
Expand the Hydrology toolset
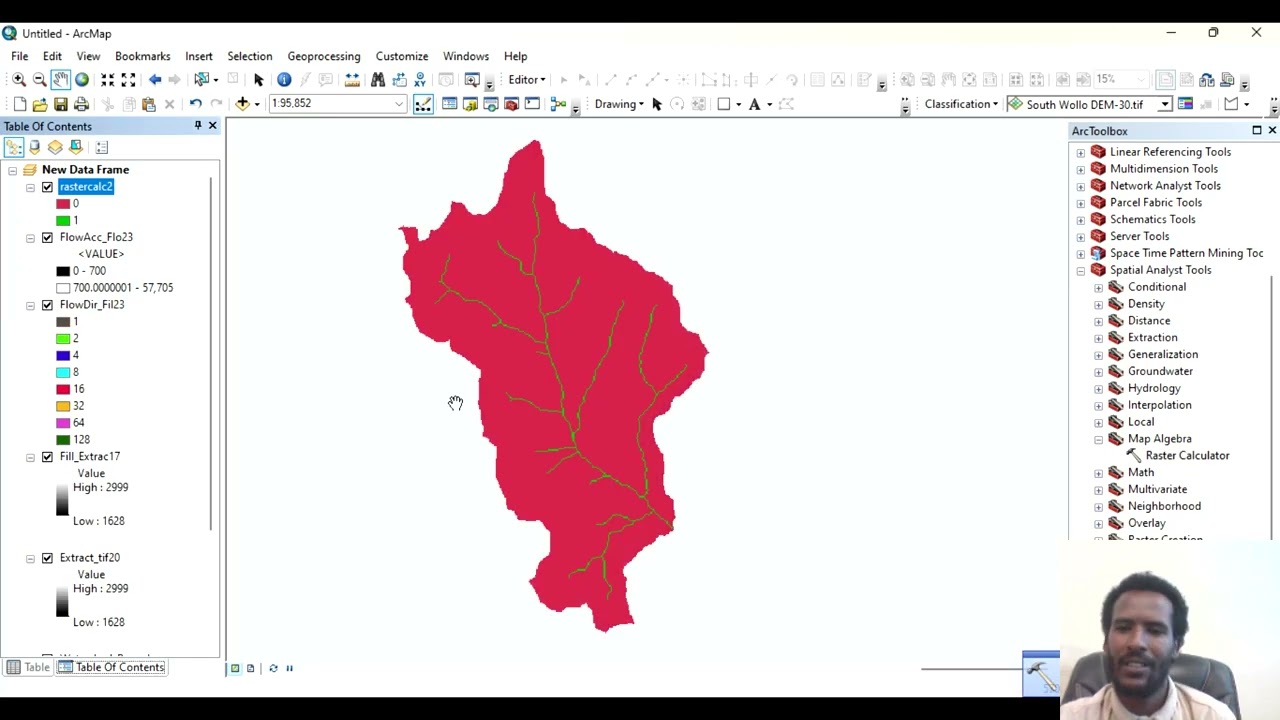(x=1098, y=389)
